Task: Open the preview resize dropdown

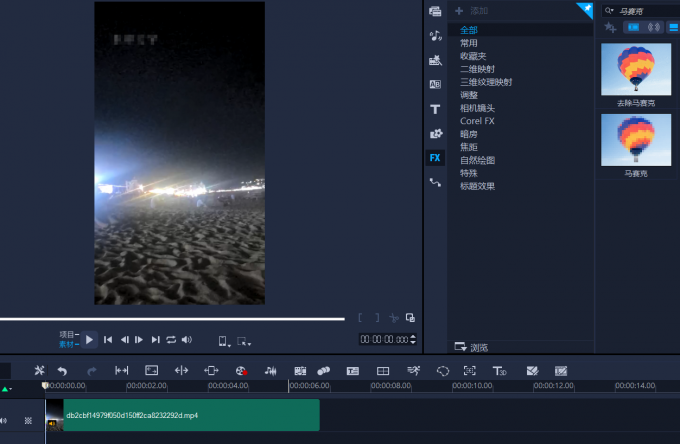Action: (243, 341)
